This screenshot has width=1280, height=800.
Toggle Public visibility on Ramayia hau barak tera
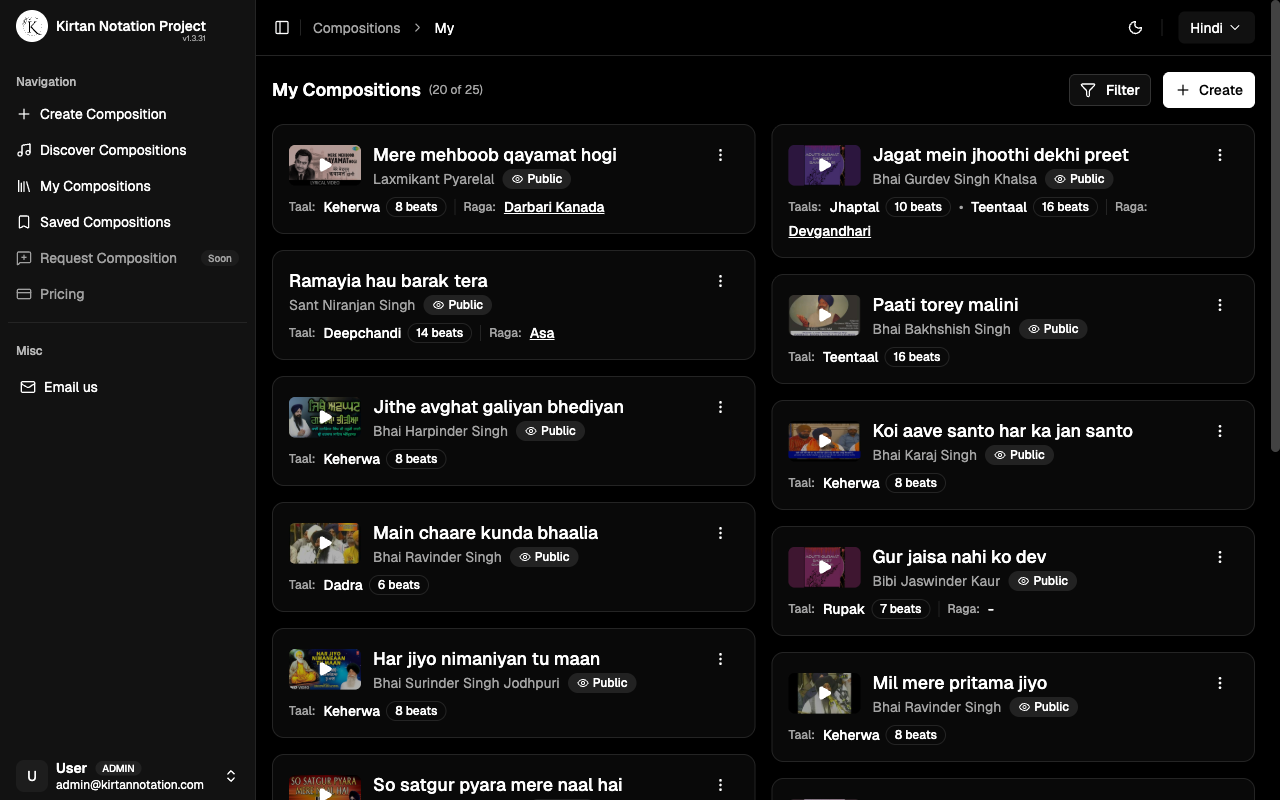[x=458, y=305]
